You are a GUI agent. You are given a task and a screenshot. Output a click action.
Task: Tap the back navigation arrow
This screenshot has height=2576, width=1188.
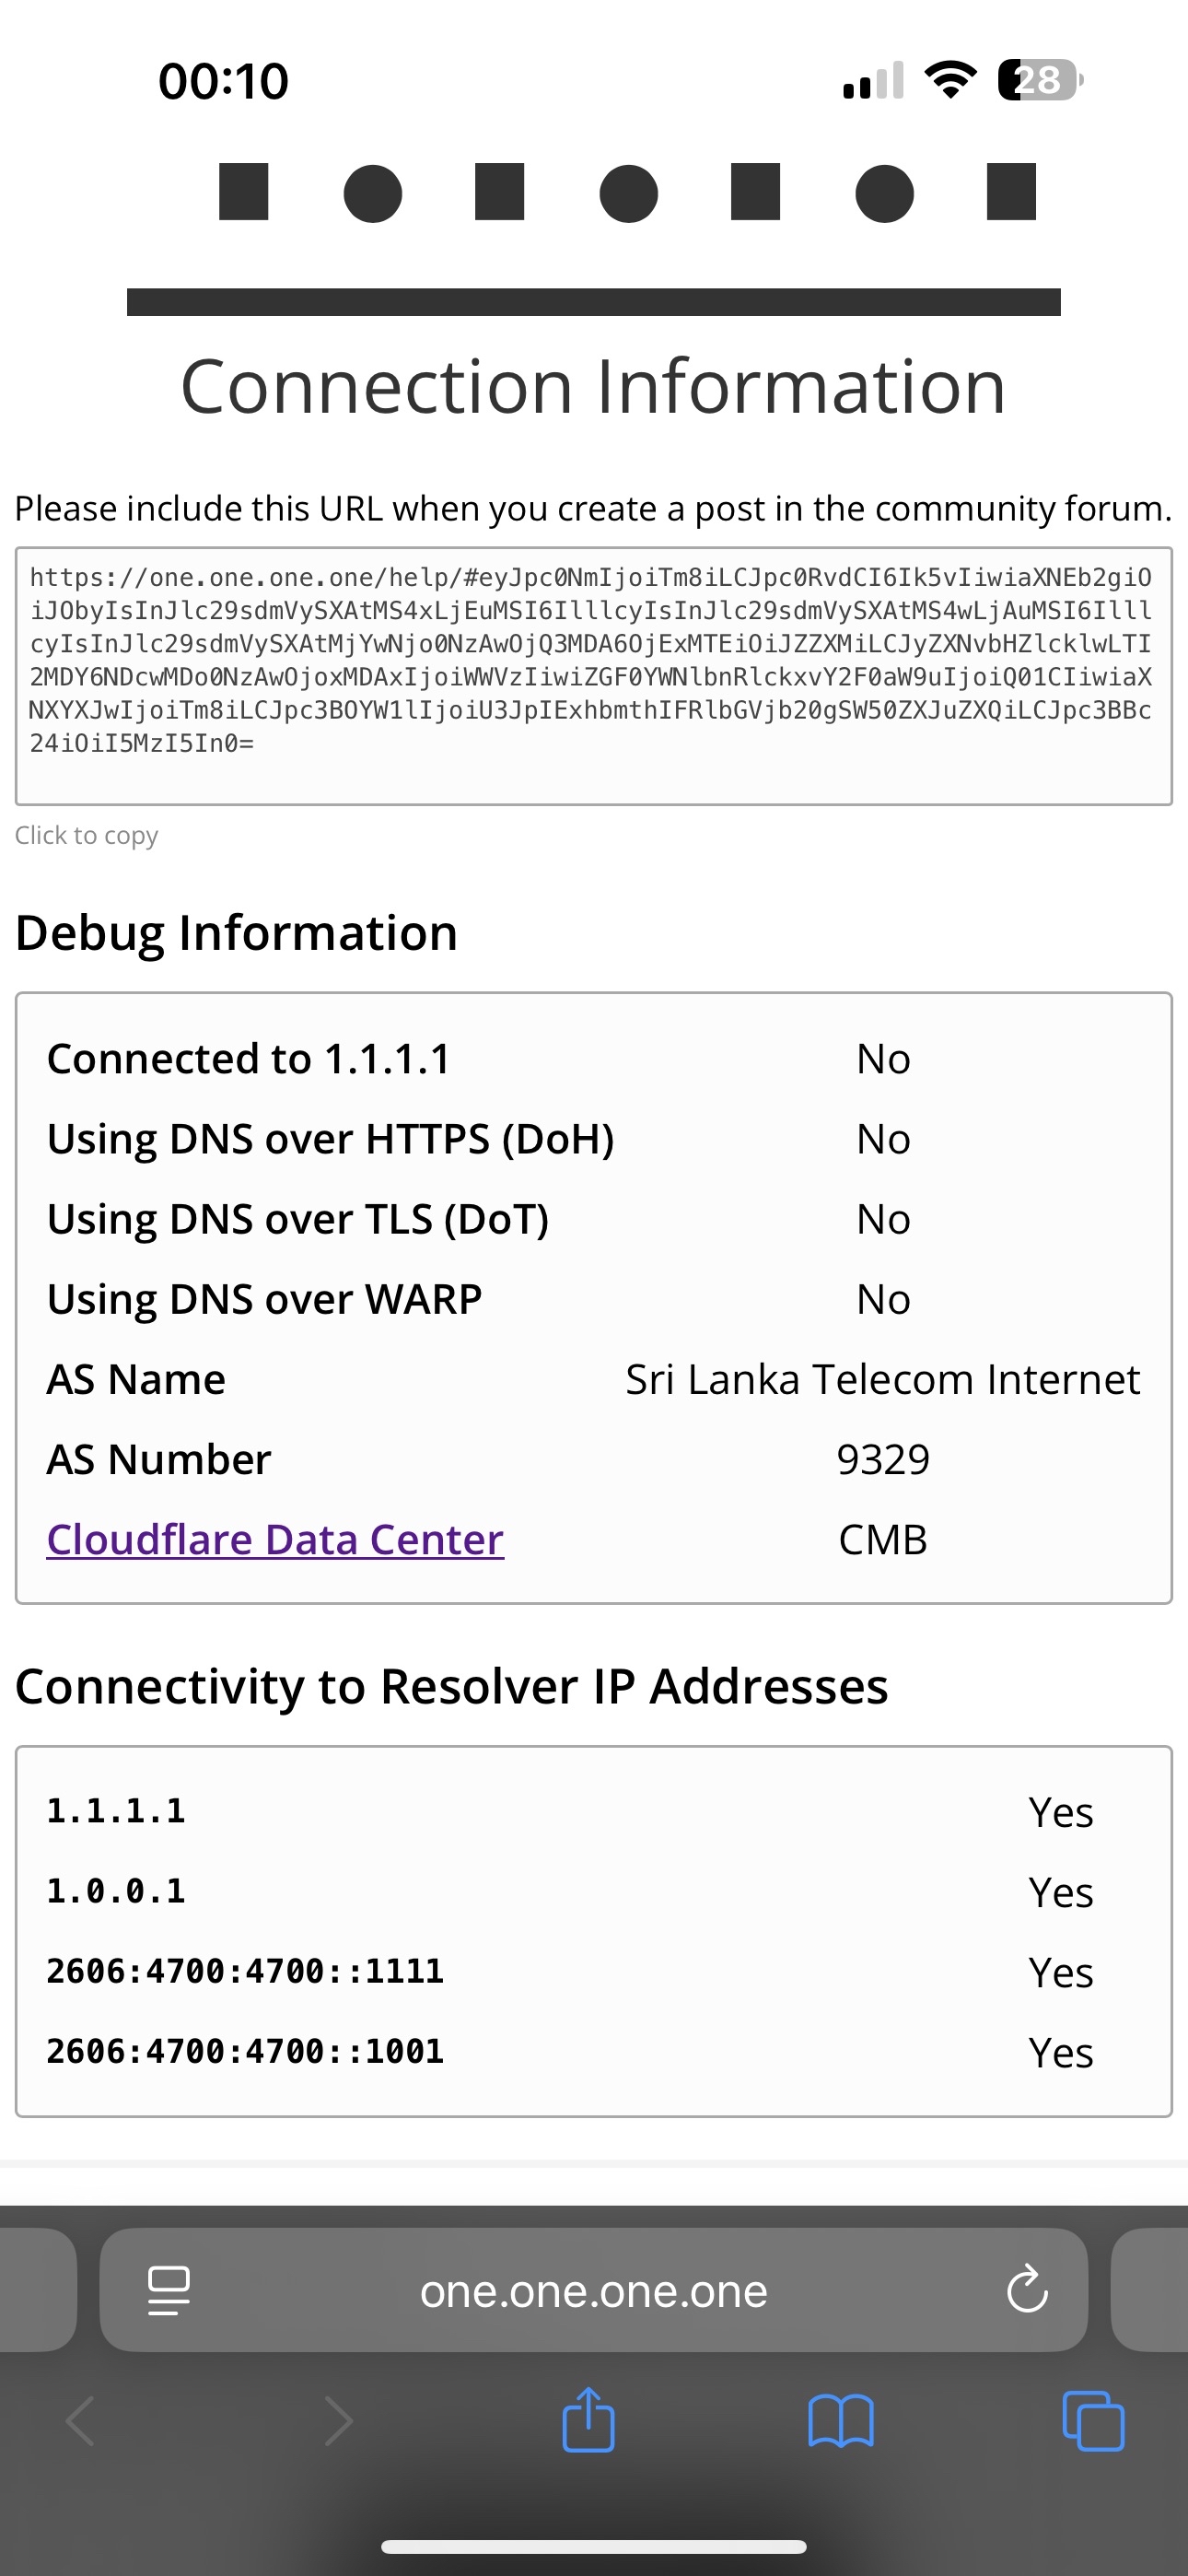(82, 2421)
